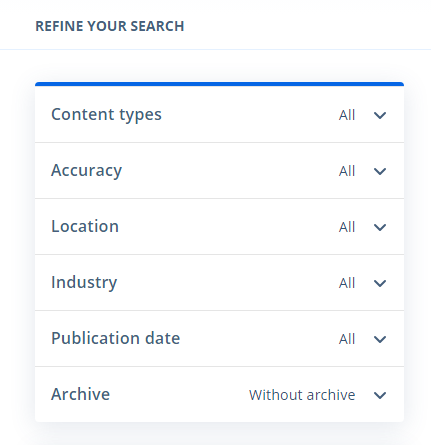Click 'All' beside Publication date
The height and width of the screenshot is (445, 431).
click(x=347, y=339)
